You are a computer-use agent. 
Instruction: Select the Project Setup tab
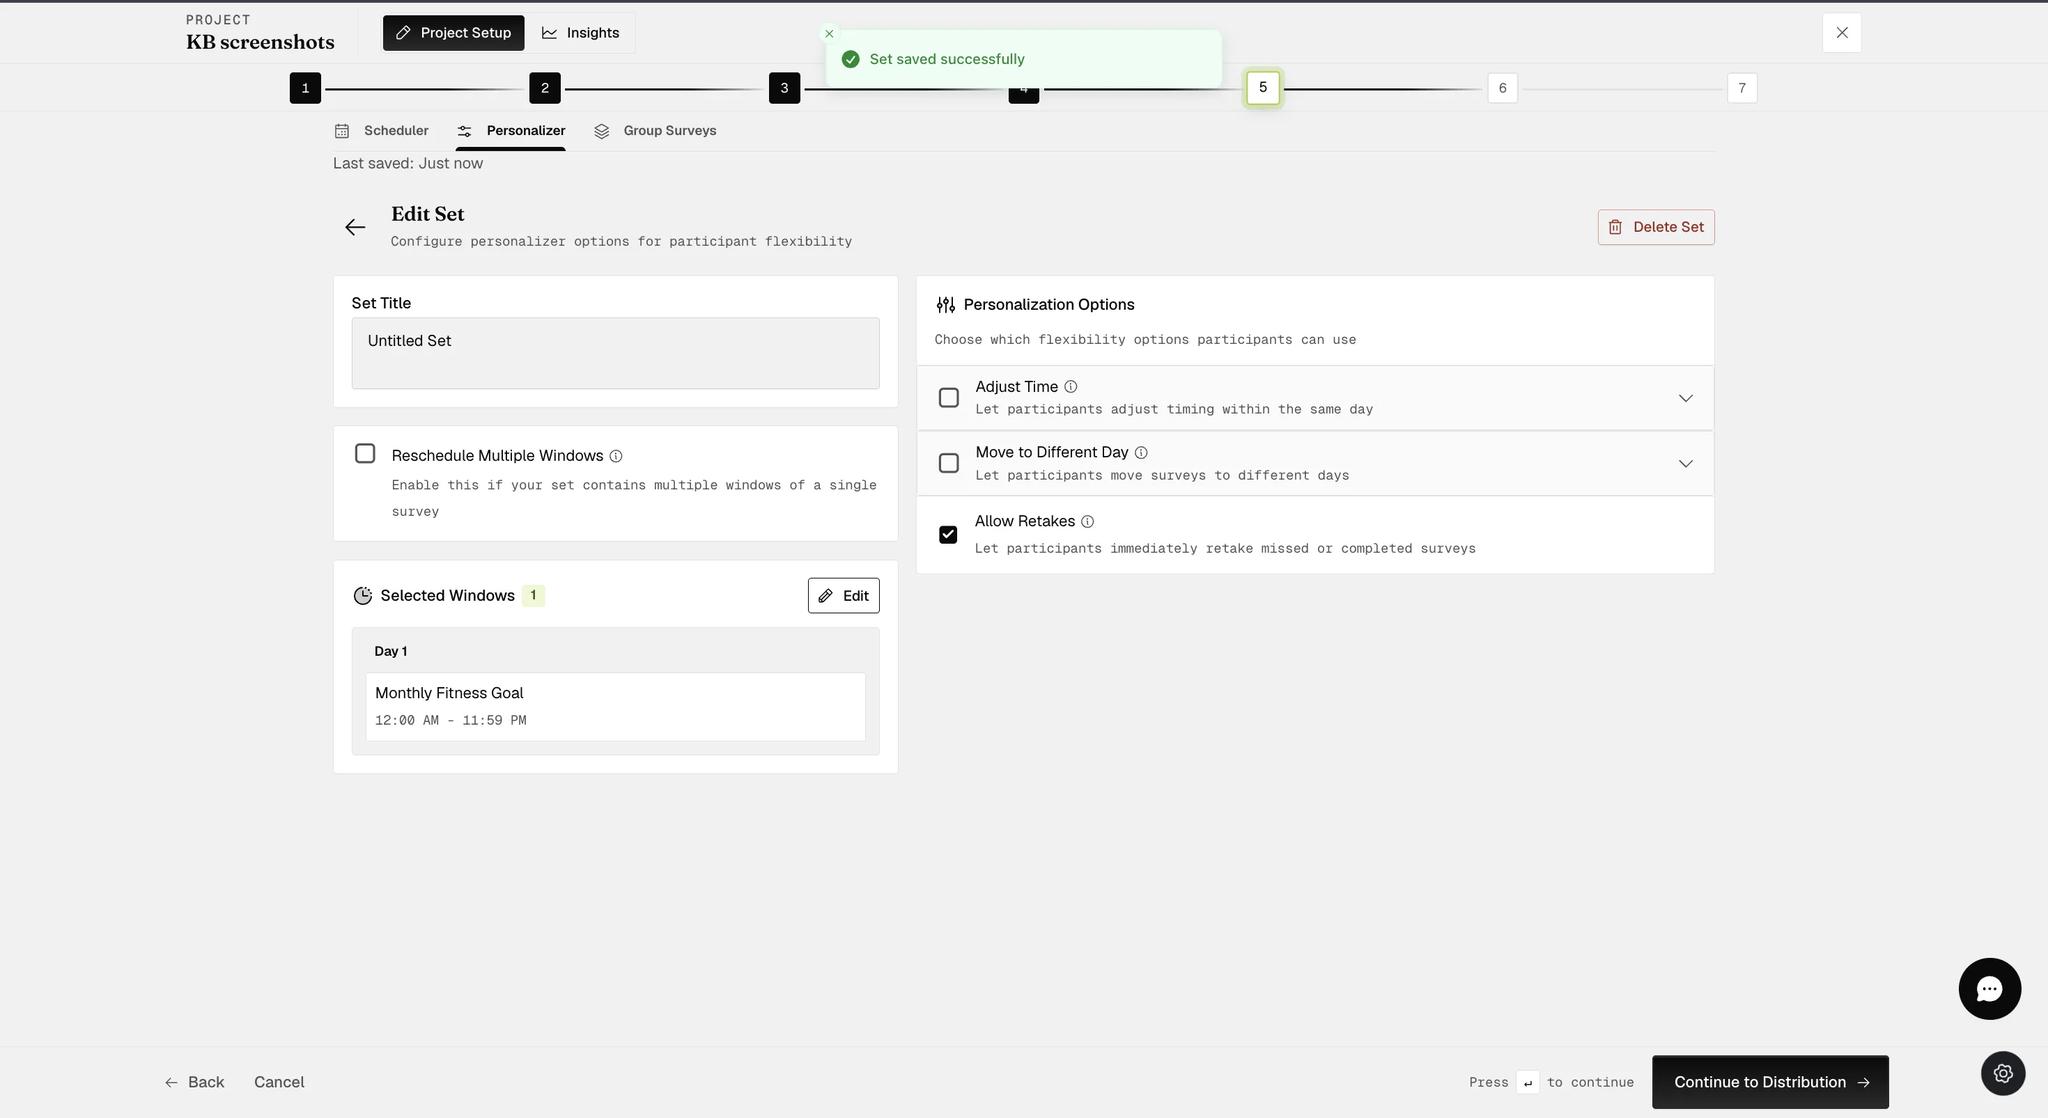[x=454, y=33]
